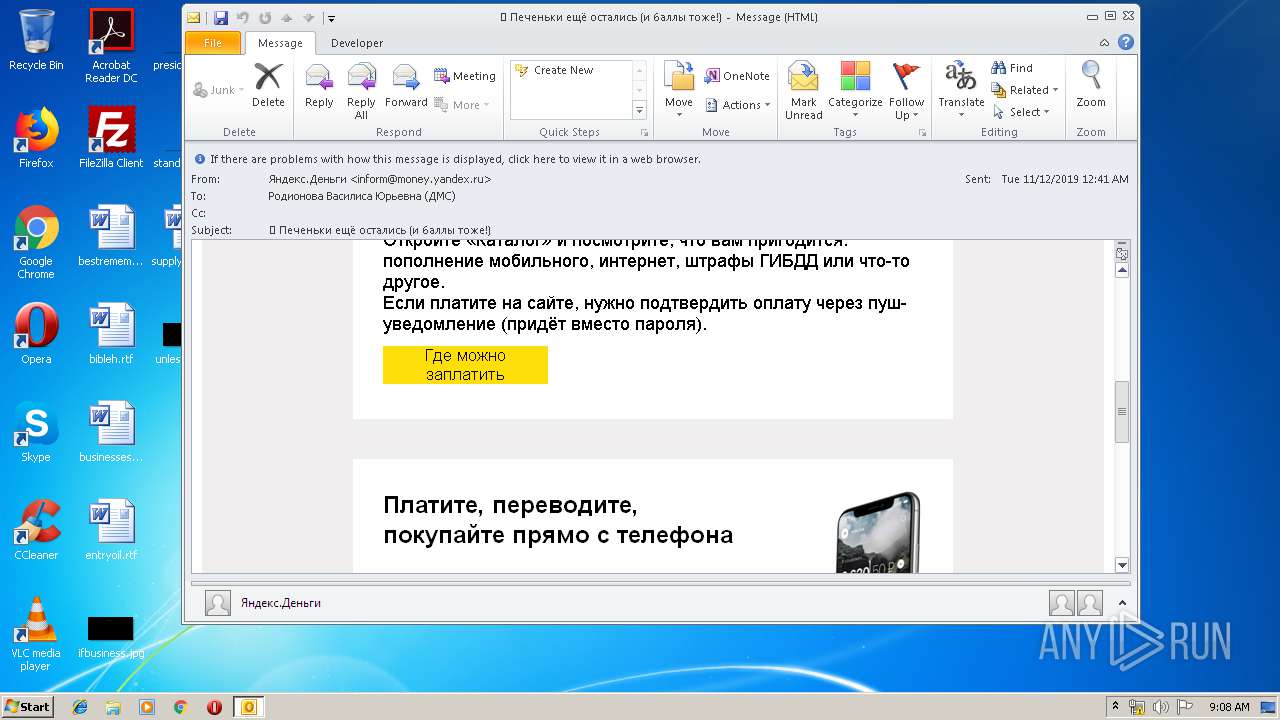Open the Firefox desktop shortcut
Viewport: 1280px width, 720px height.
36,137
